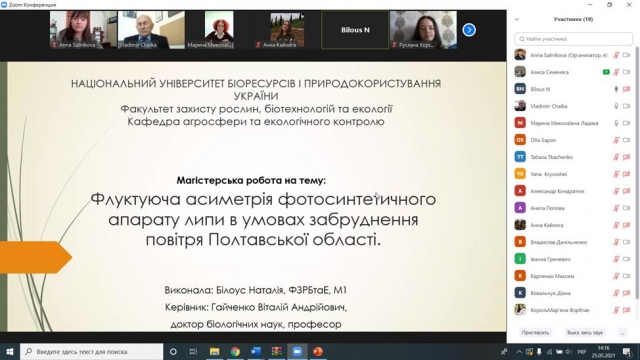Click the Выкл. весь звук button

click(x=584, y=333)
